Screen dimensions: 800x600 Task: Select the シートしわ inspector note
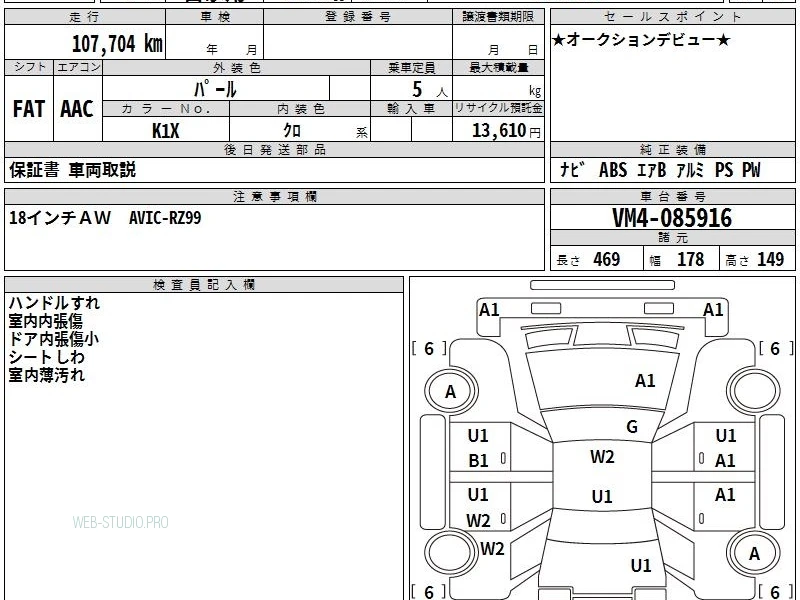(x=46, y=357)
